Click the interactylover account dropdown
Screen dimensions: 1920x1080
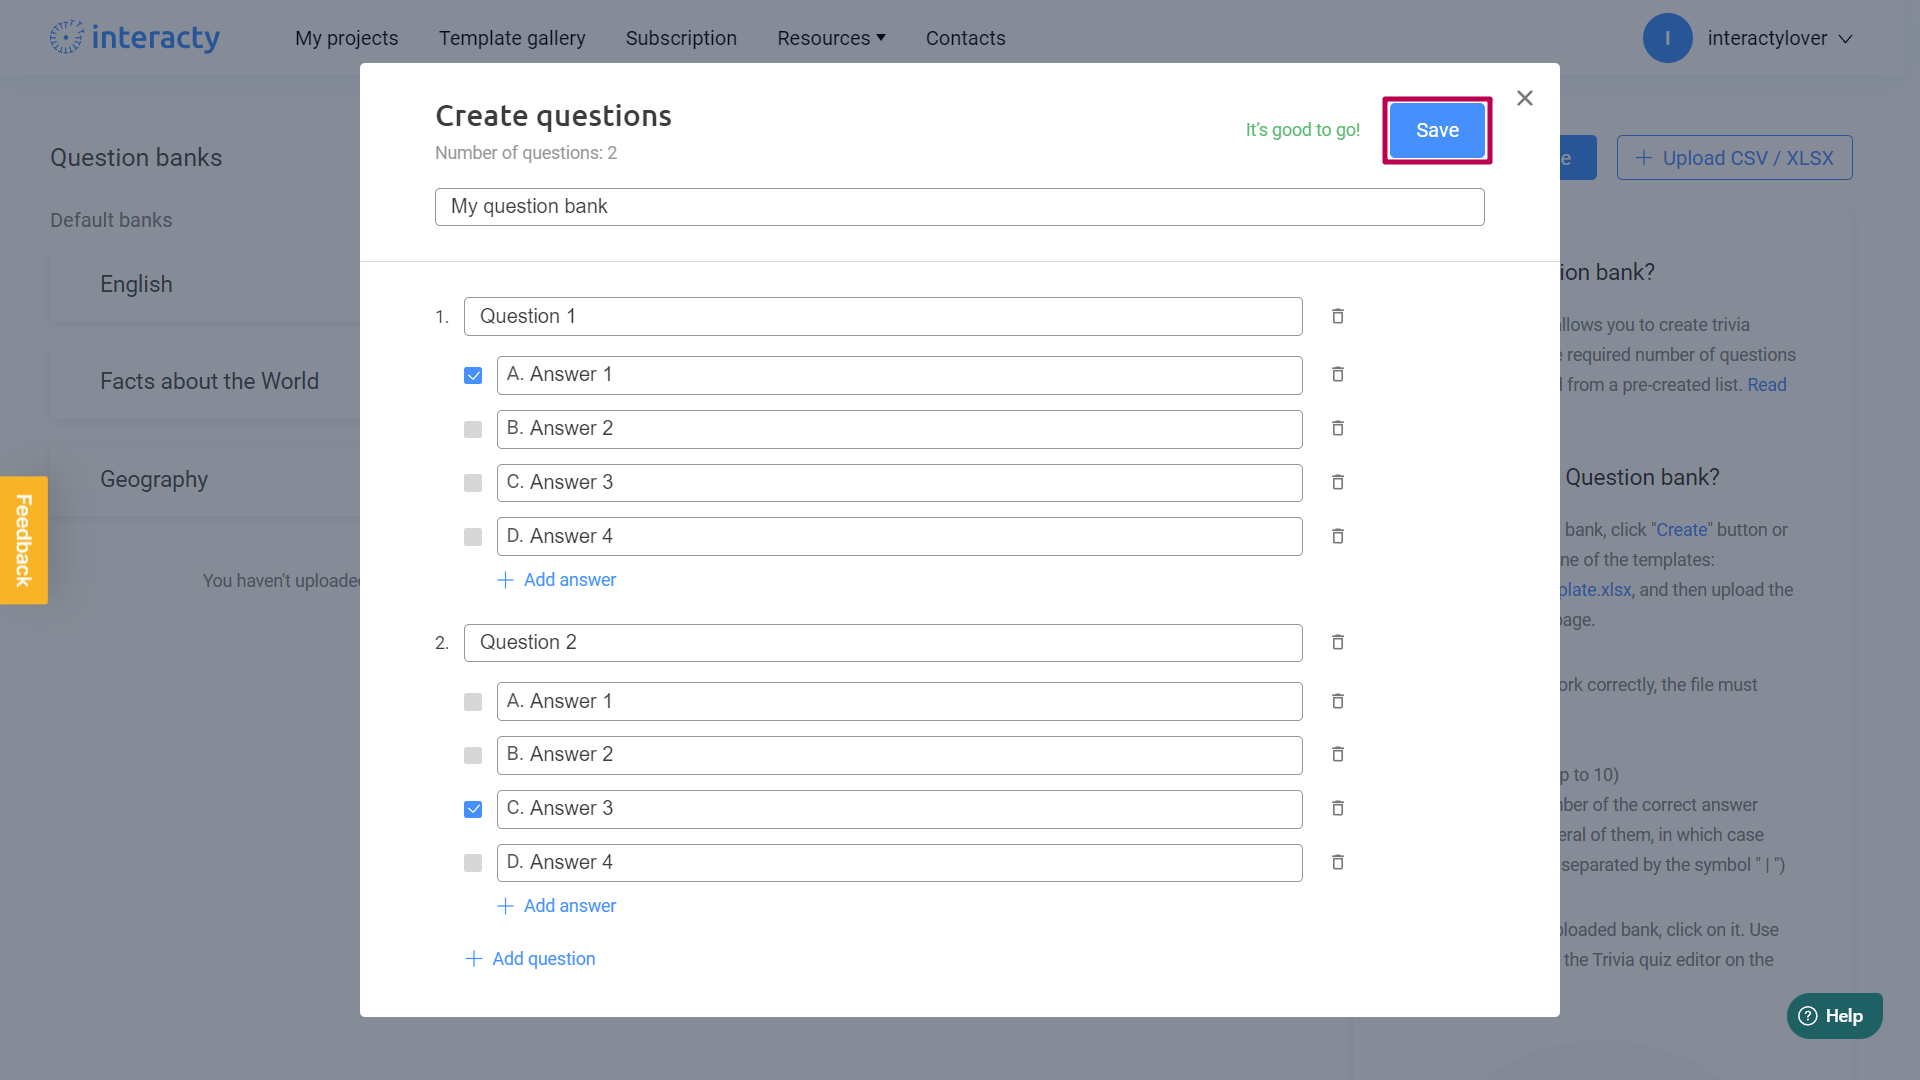(1780, 38)
